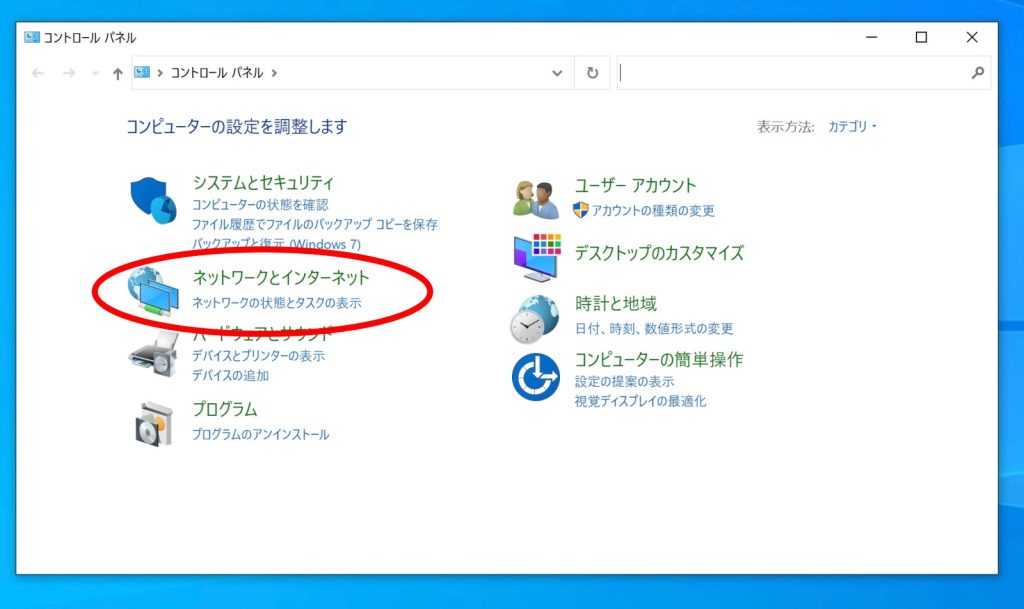The height and width of the screenshot is (609, 1024).
Task: Click デバイスとプリンターの表示 link
Action: click(x=259, y=356)
